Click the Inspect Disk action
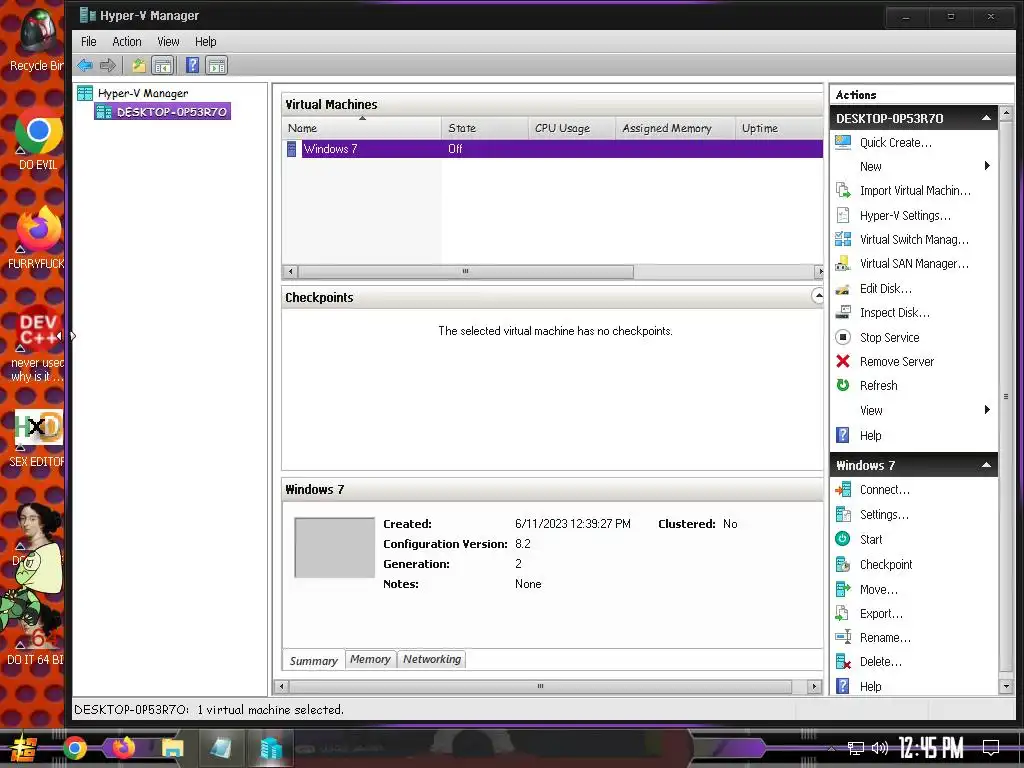The image size is (1024, 768). click(x=894, y=313)
